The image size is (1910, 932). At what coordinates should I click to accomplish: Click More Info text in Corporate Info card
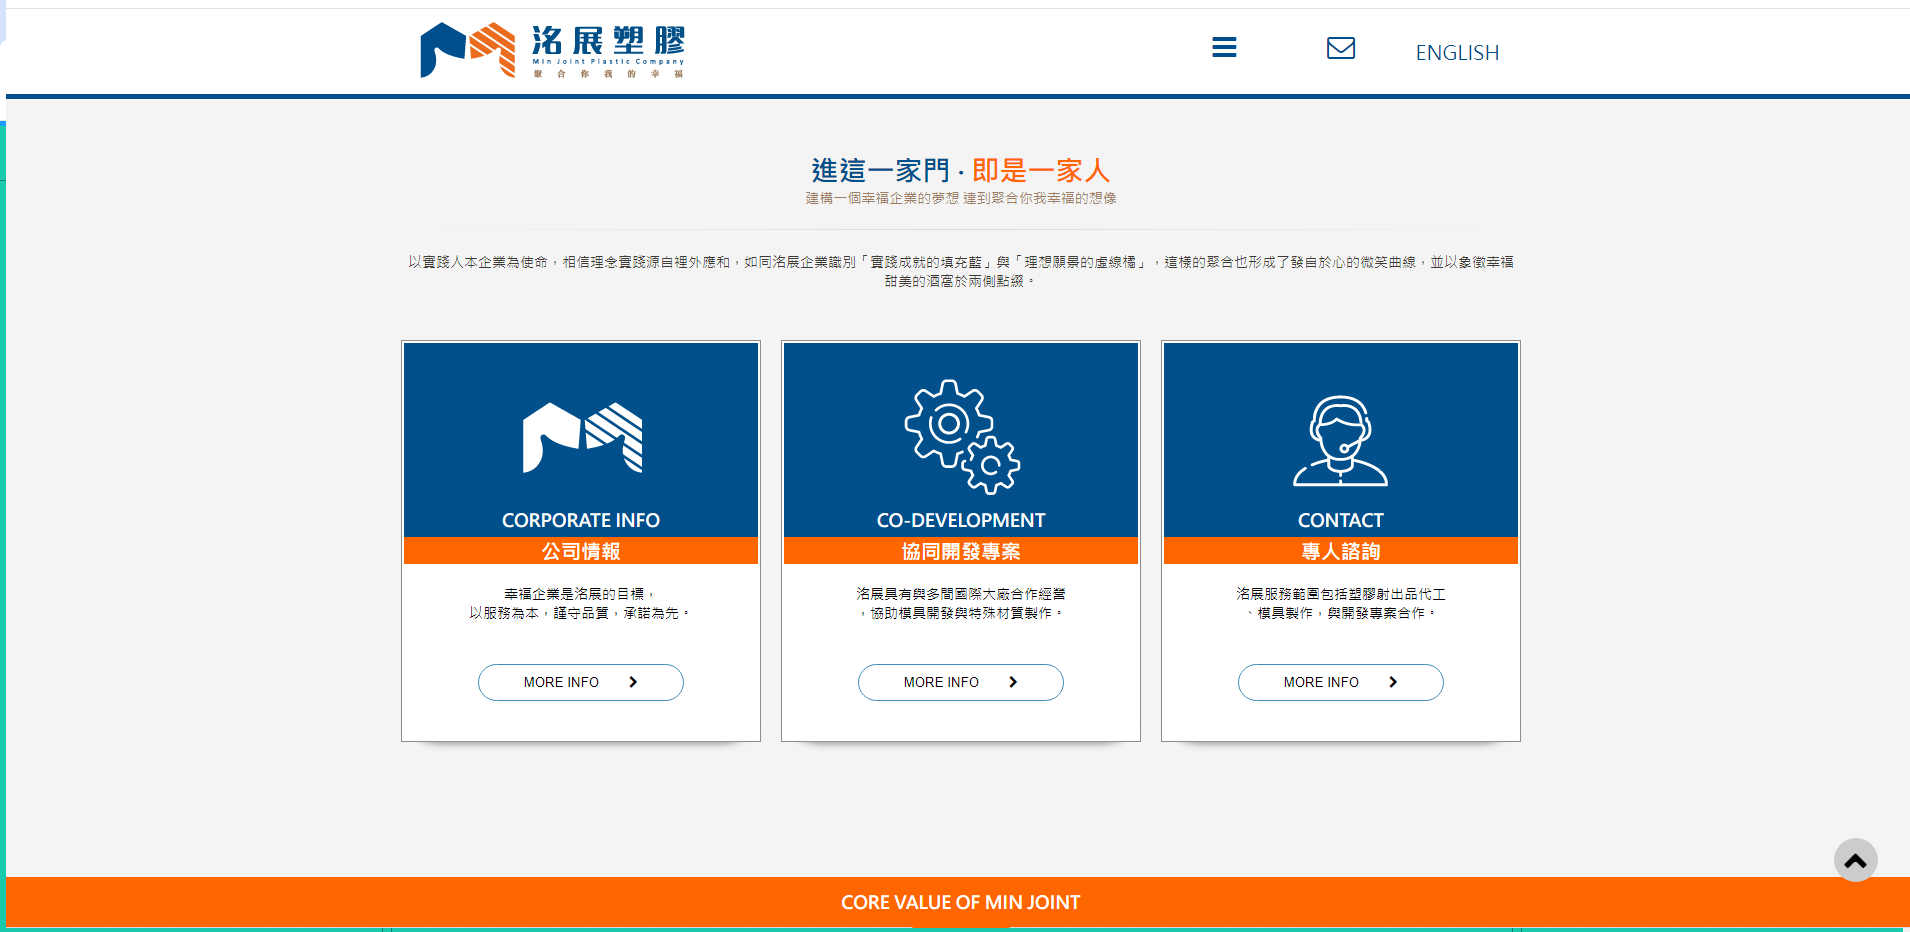(x=561, y=682)
